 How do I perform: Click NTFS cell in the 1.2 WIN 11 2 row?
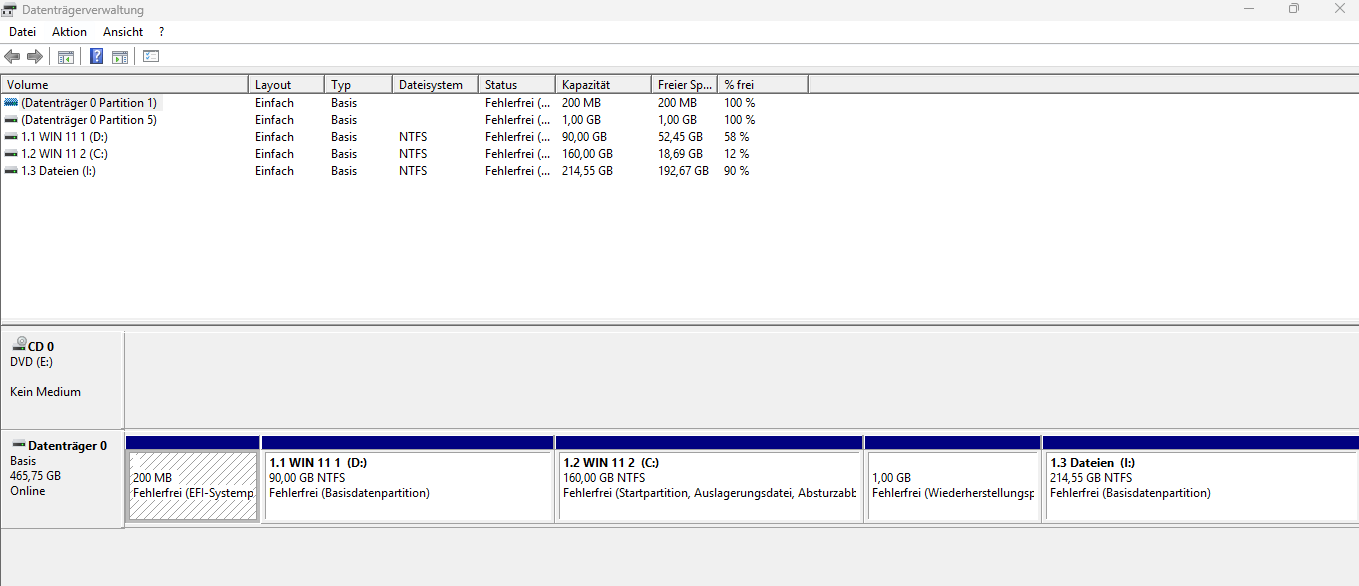(x=413, y=154)
